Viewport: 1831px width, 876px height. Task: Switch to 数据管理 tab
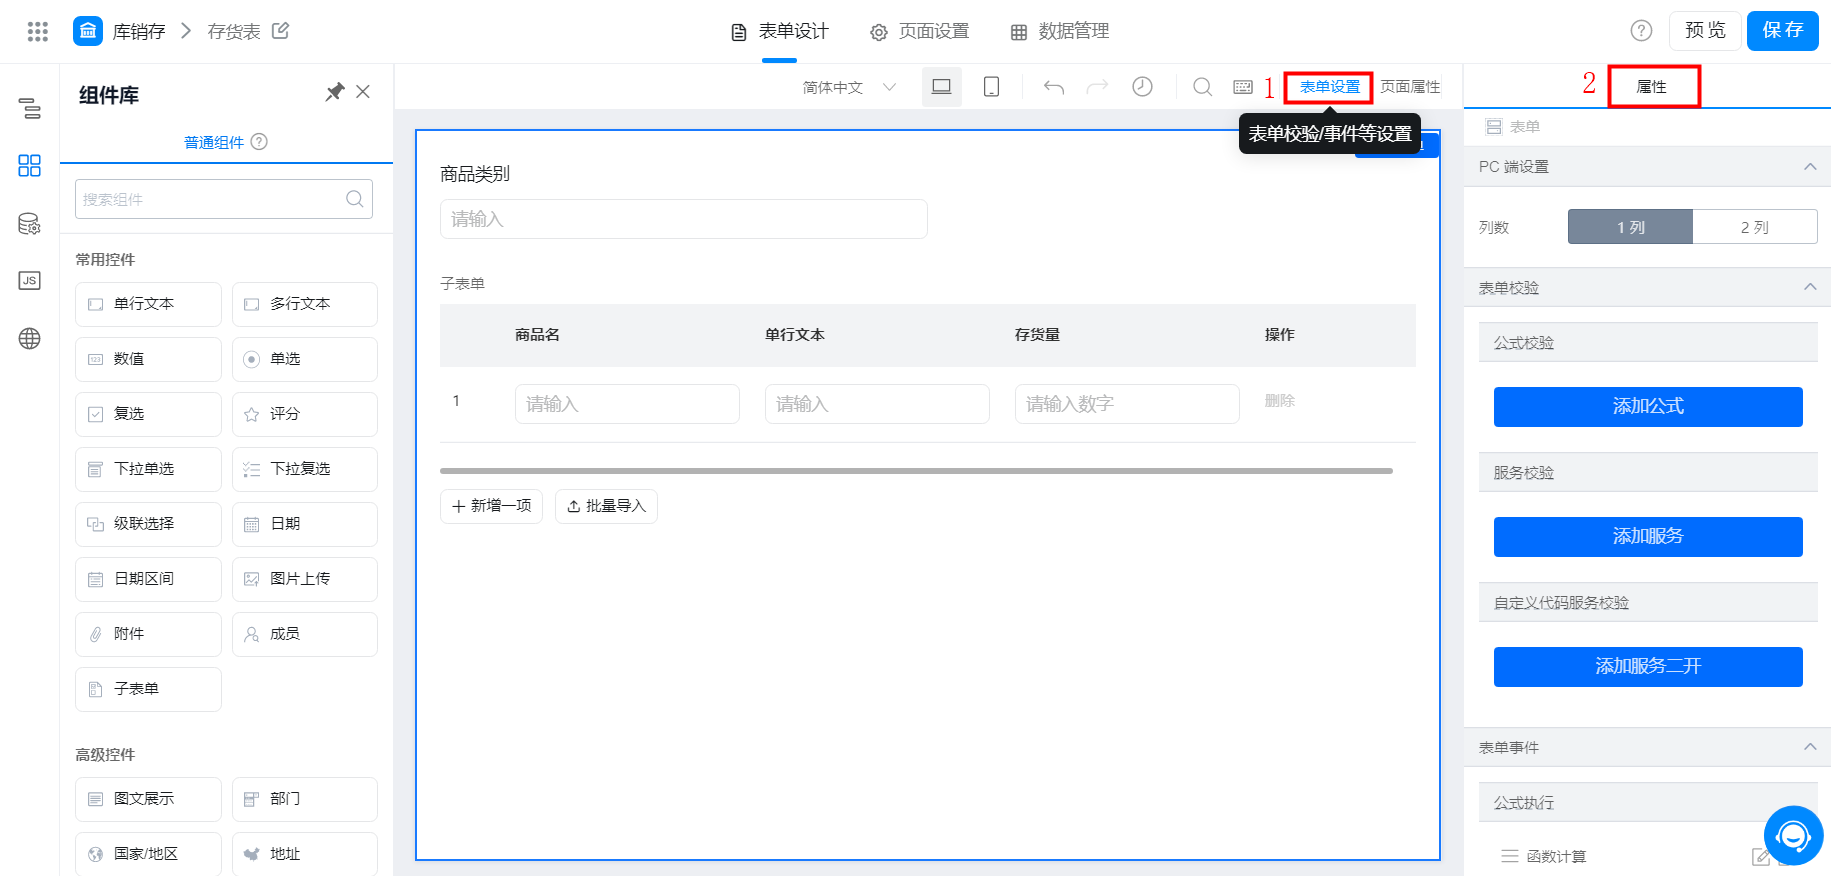tap(1060, 32)
